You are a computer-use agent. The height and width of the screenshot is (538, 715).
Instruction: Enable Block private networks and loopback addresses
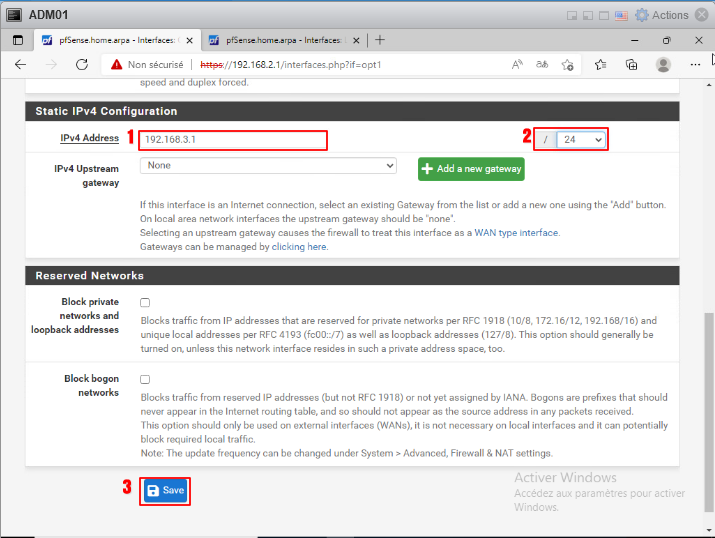click(x=146, y=302)
